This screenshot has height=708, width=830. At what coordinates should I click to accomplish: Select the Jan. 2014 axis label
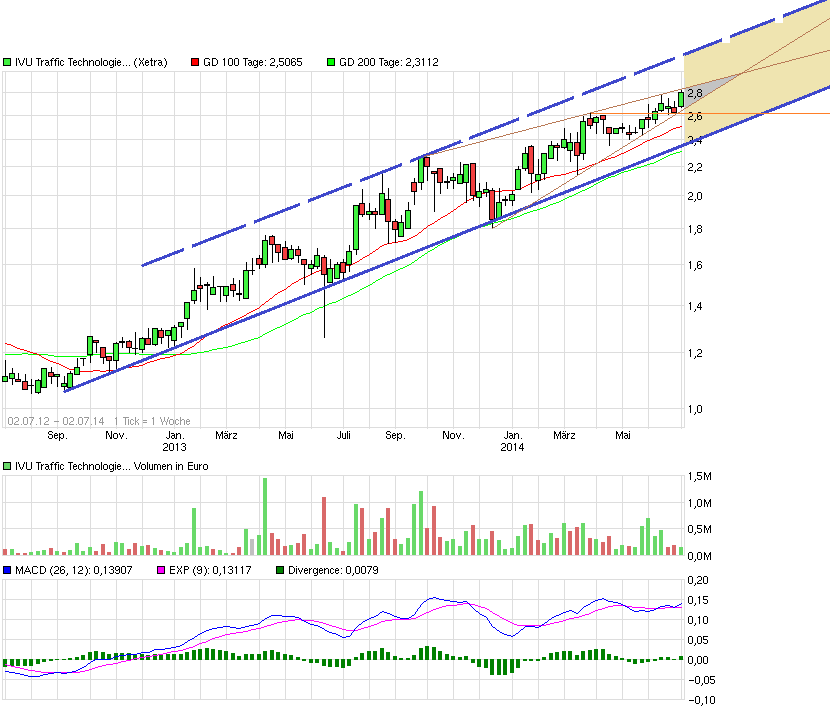click(x=512, y=436)
